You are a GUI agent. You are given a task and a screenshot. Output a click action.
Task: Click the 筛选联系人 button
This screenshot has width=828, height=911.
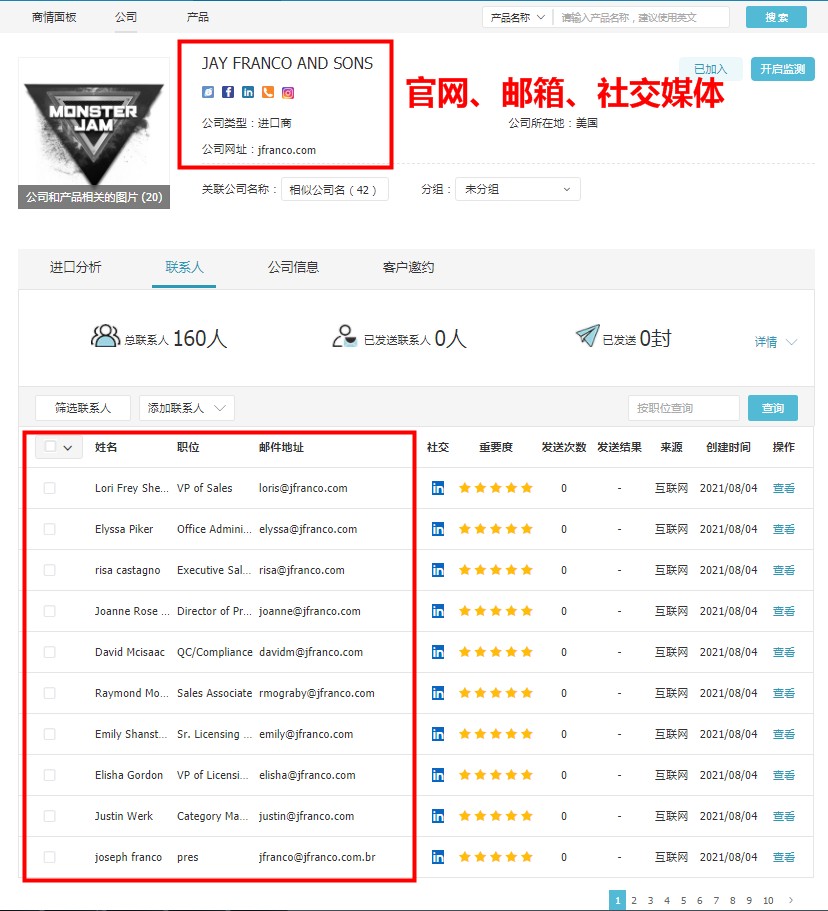(x=83, y=408)
